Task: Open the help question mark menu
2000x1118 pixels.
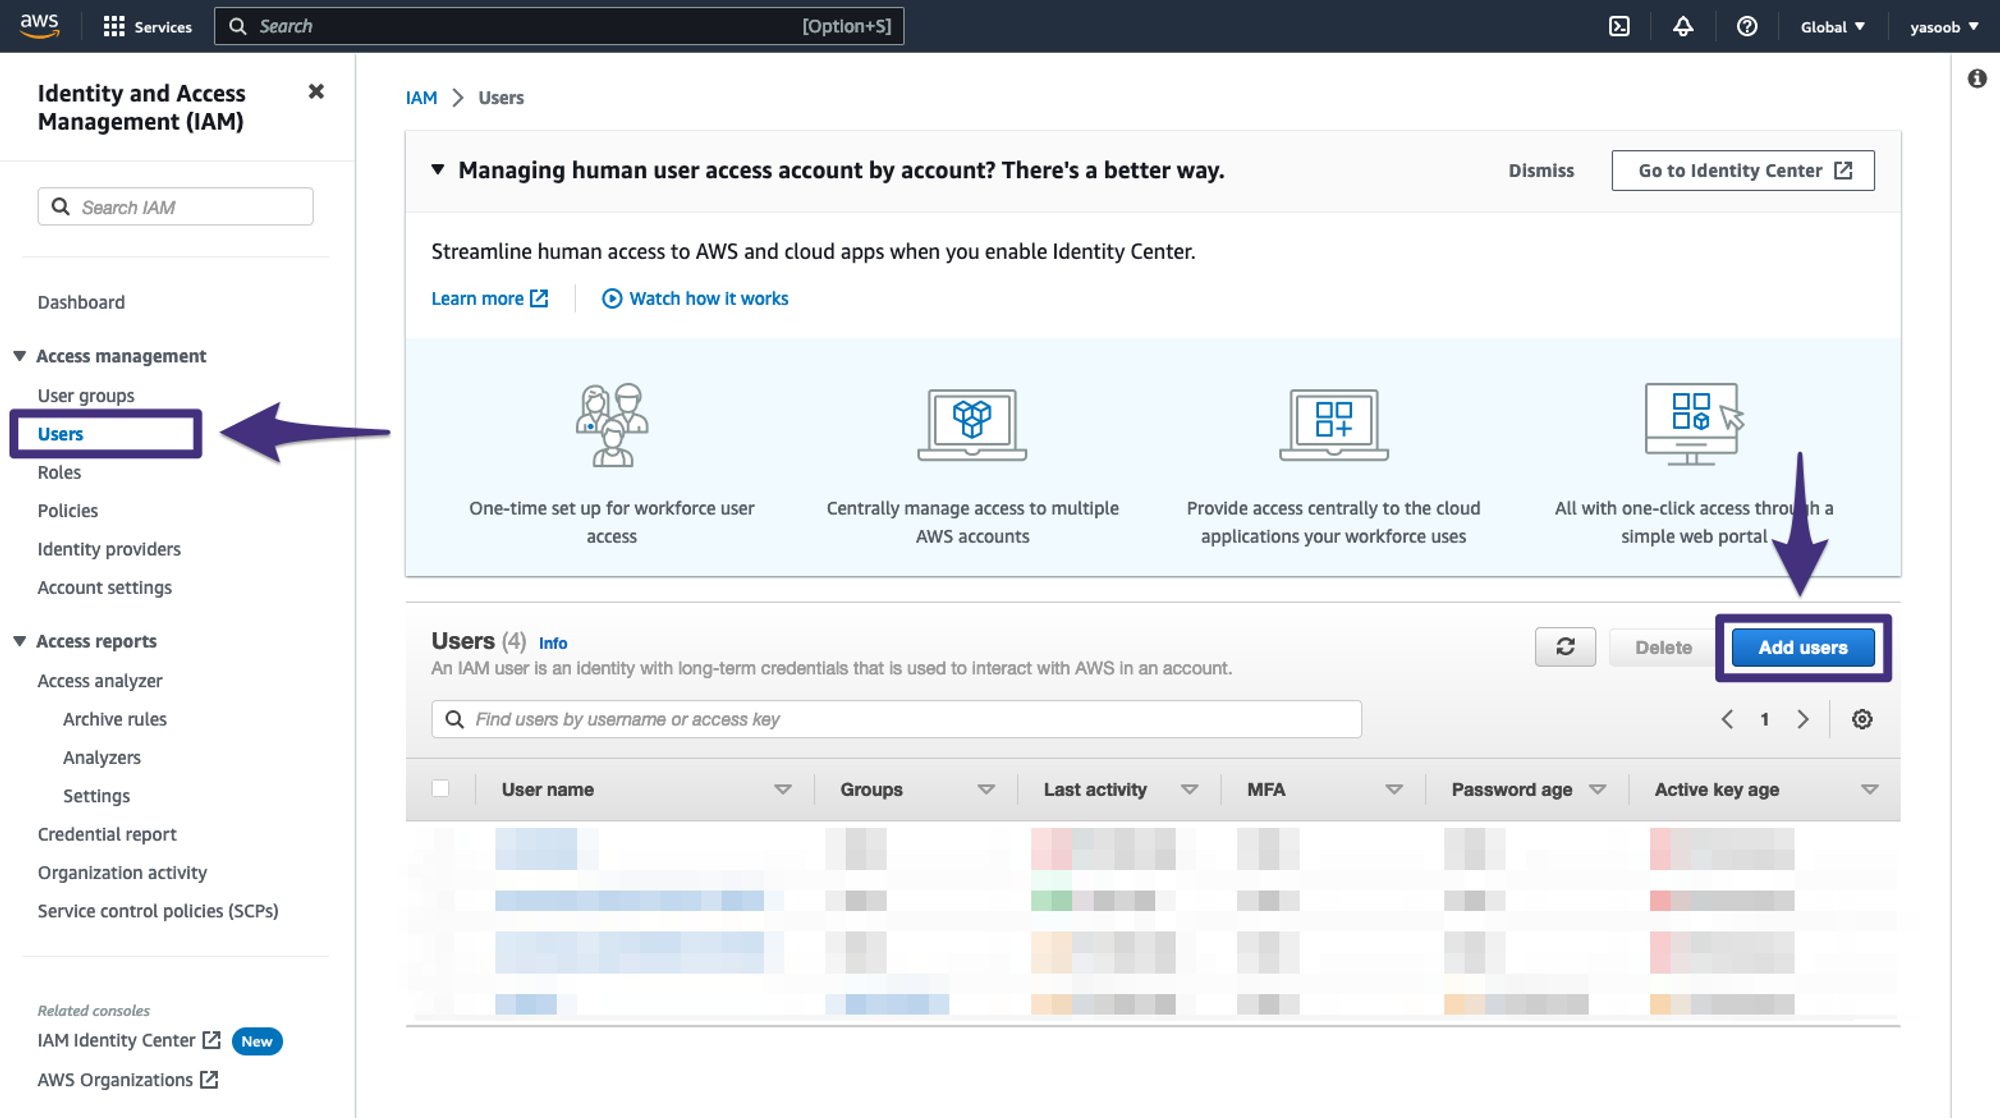Action: 1747,27
